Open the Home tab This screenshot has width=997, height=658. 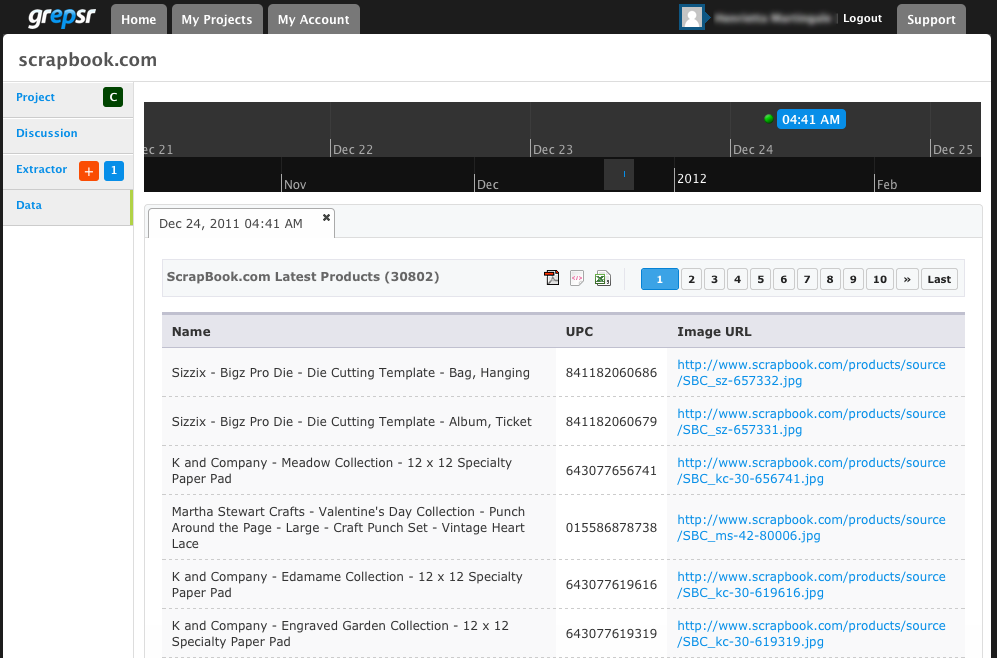pos(139,19)
